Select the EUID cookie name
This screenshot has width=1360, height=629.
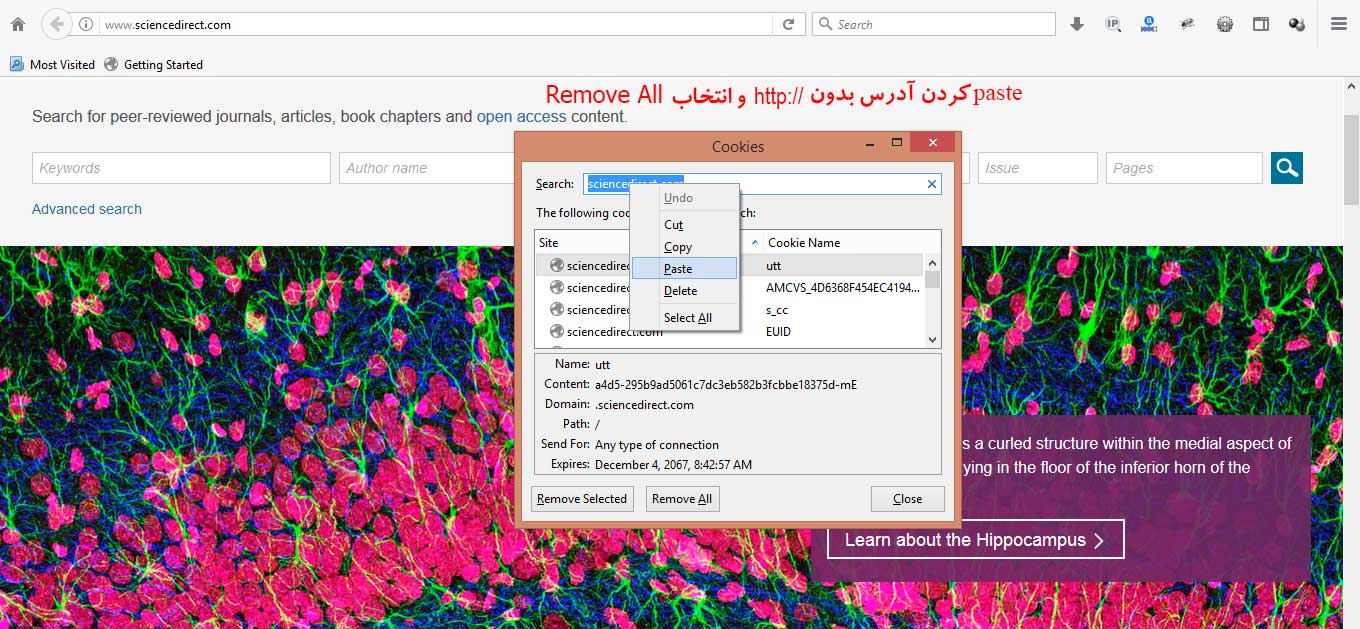click(x=779, y=332)
